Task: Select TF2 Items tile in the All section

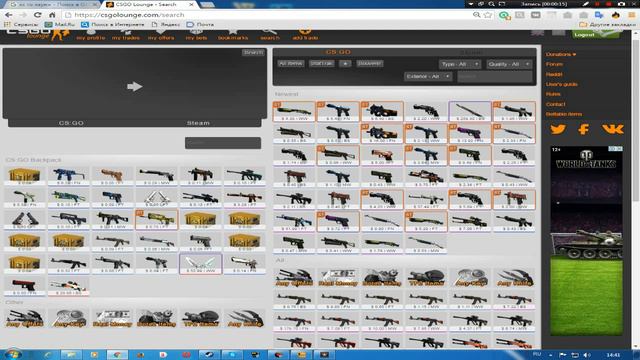Action: 426,277
